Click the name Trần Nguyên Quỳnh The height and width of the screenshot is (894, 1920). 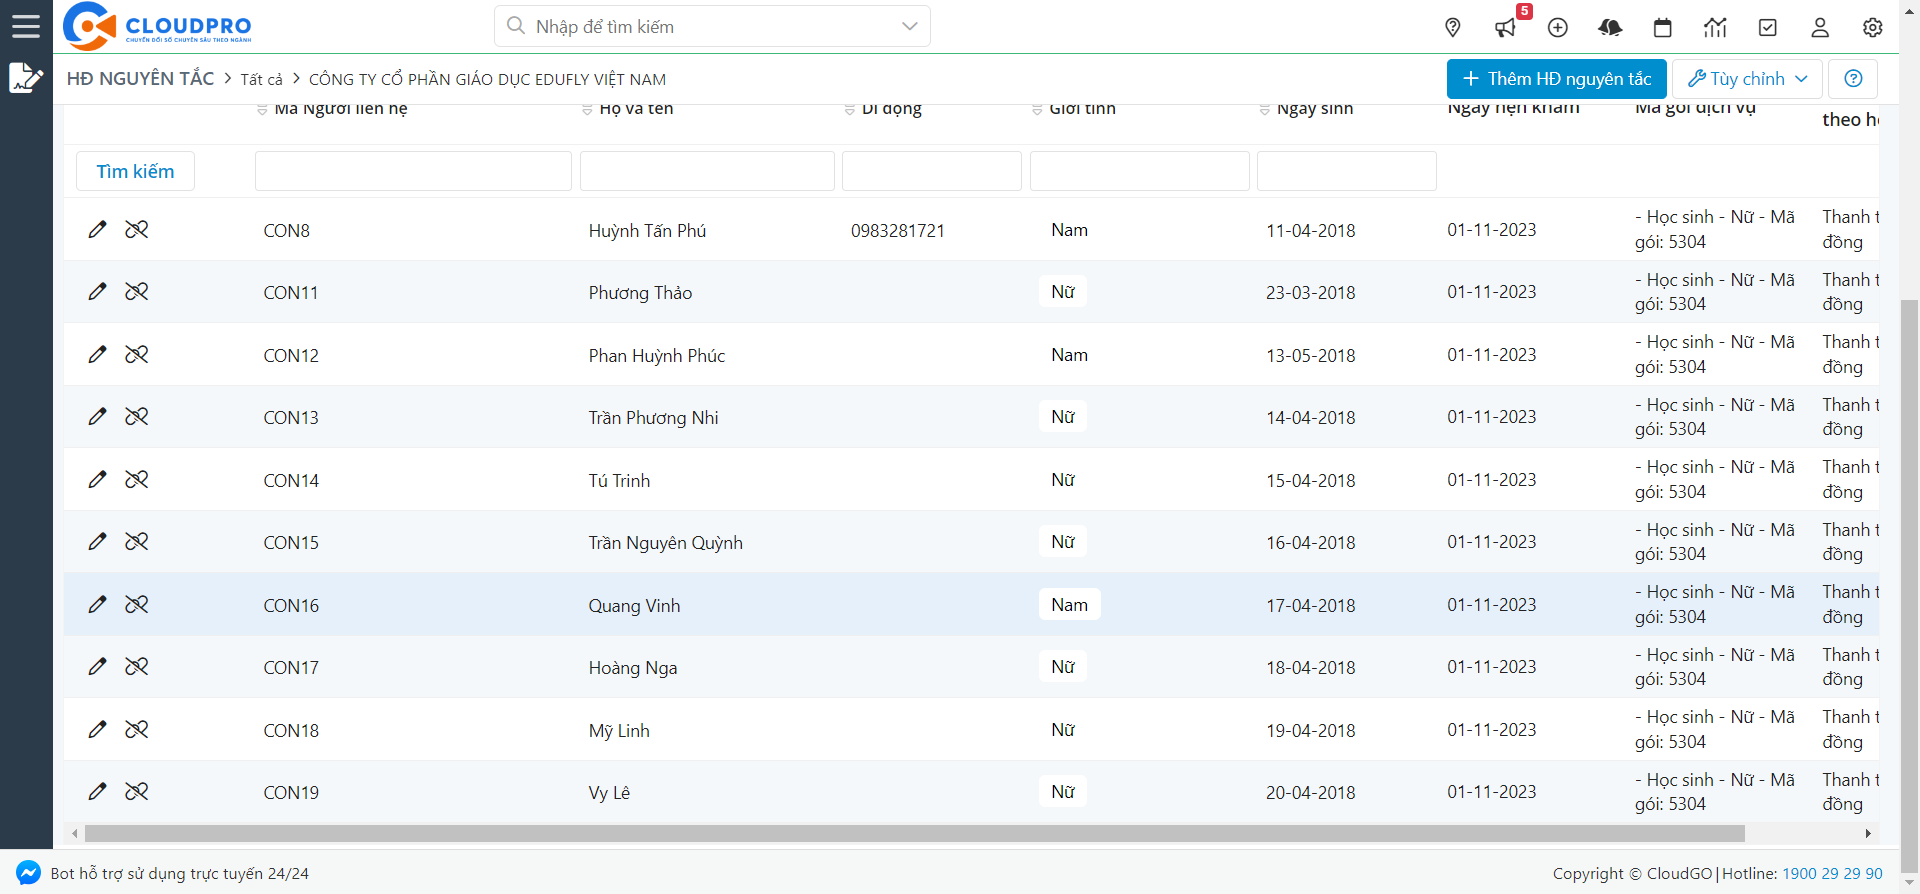tap(665, 543)
